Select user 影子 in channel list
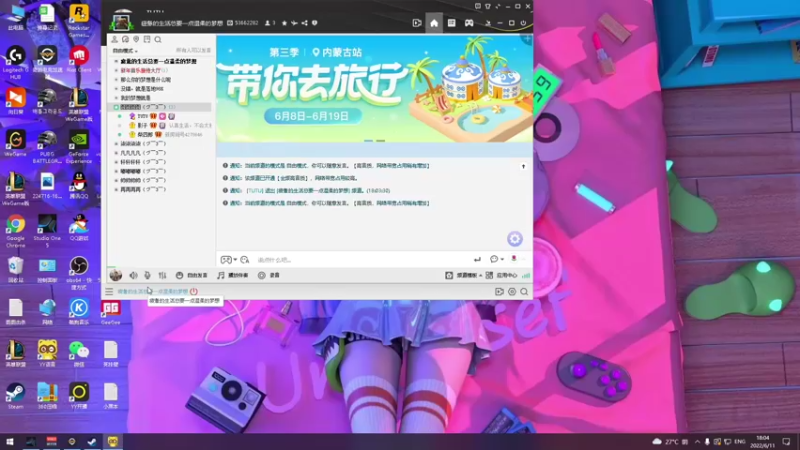Image resolution: width=800 pixels, height=450 pixels. pos(142,126)
